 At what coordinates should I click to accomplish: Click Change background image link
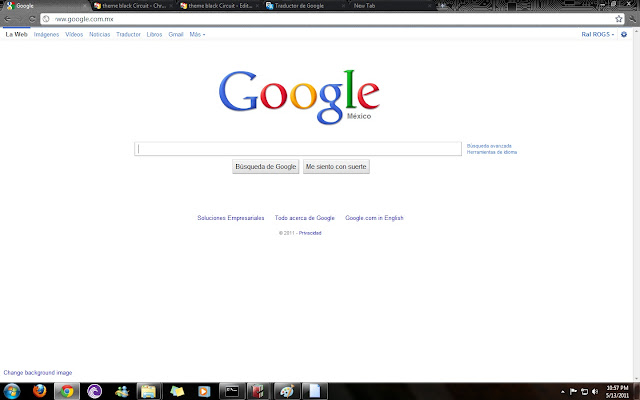38,373
